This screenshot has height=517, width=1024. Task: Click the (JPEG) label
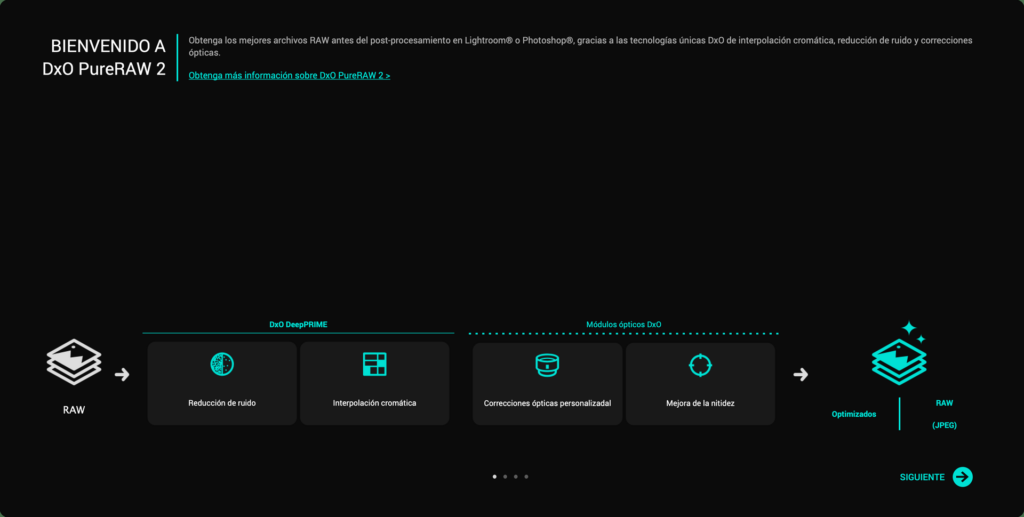click(x=944, y=426)
